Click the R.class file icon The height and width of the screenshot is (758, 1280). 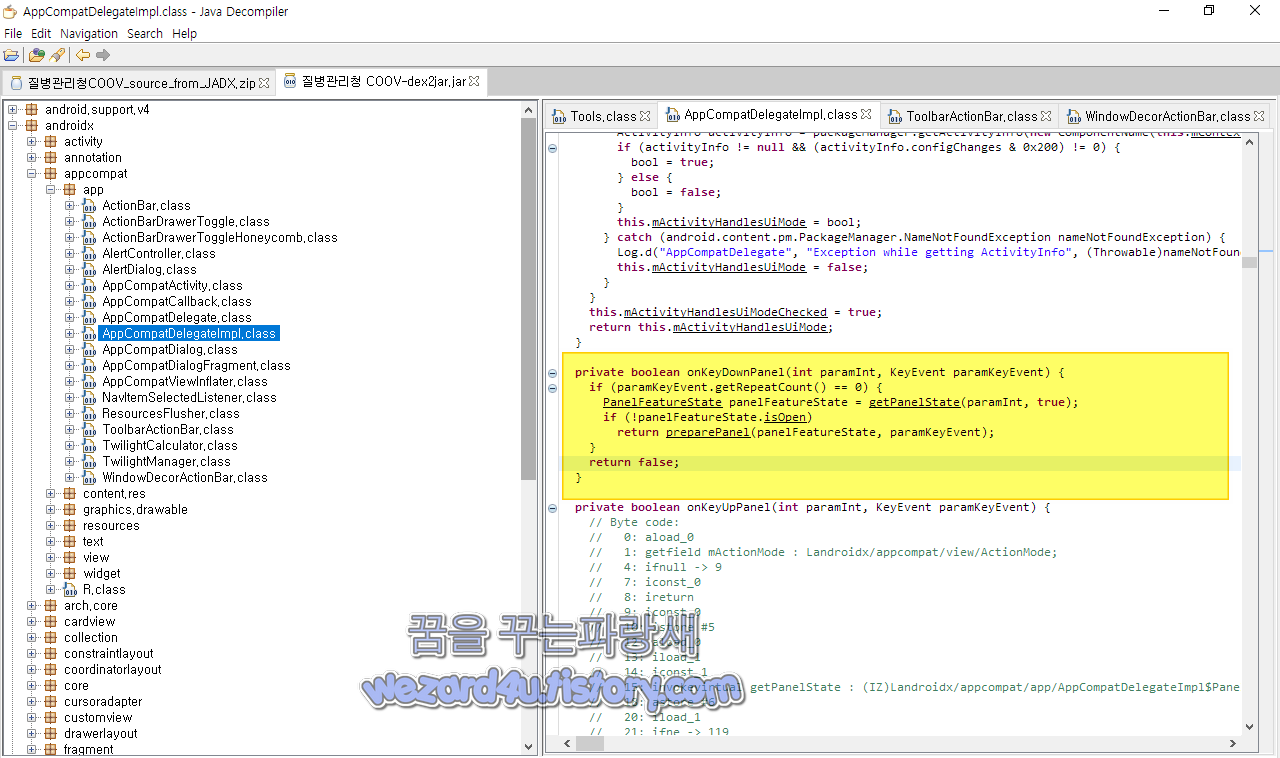point(71,589)
